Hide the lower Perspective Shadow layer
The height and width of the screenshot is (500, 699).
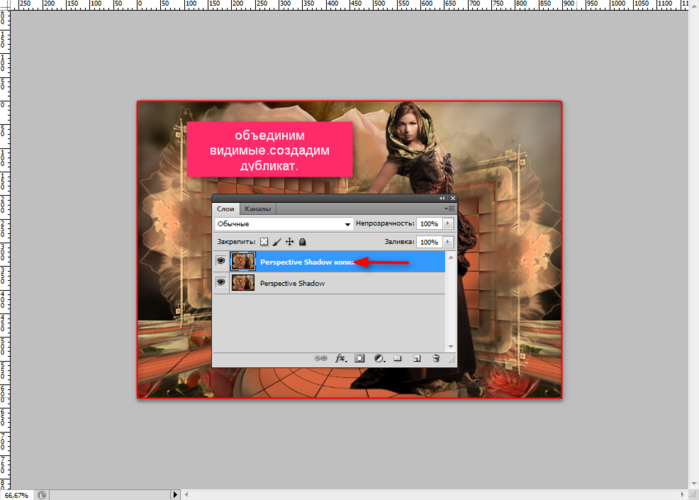(221, 282)
